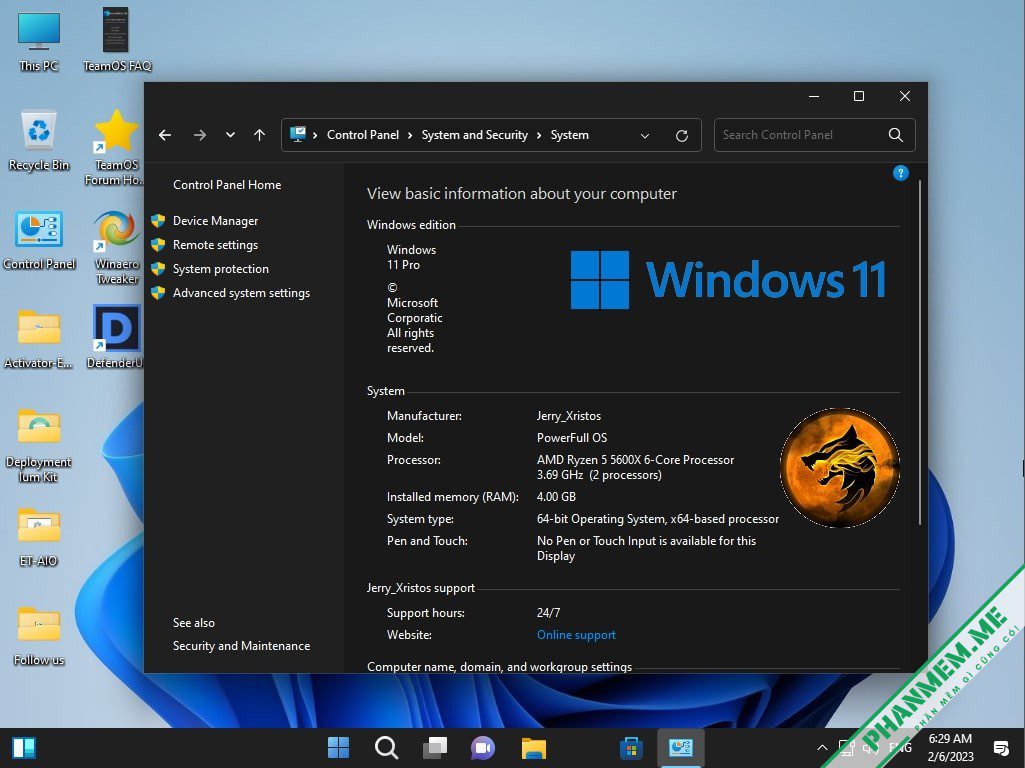1025x768 pixels.
Task: Click the search magnifier in Control Panel
Action: point(896,135)
